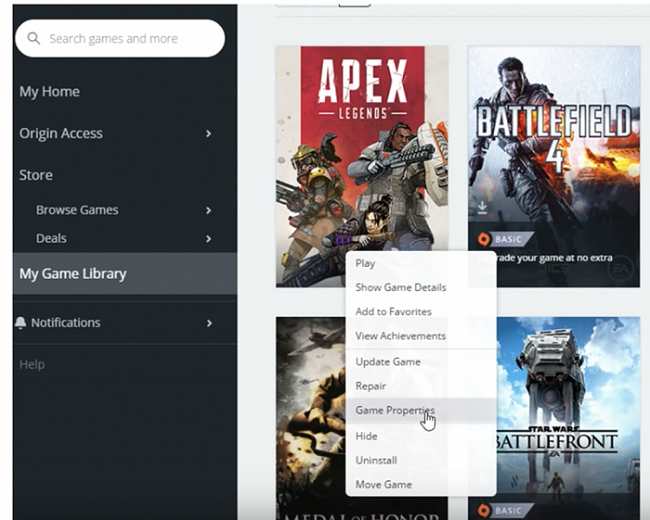Open Deals in the sidebar

51,238
